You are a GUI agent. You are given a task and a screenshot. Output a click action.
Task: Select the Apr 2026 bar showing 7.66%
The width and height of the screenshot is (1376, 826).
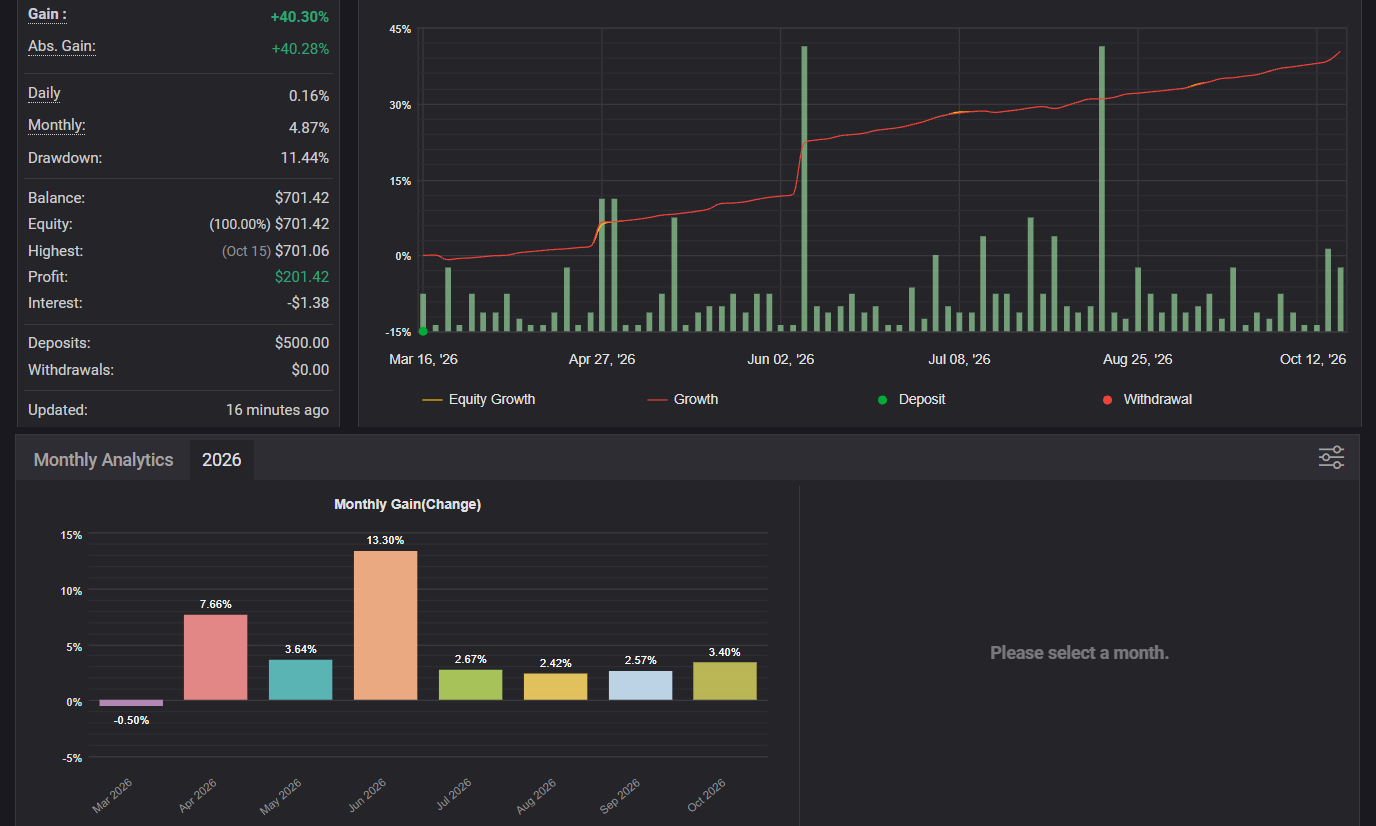[x=216, y=657]
